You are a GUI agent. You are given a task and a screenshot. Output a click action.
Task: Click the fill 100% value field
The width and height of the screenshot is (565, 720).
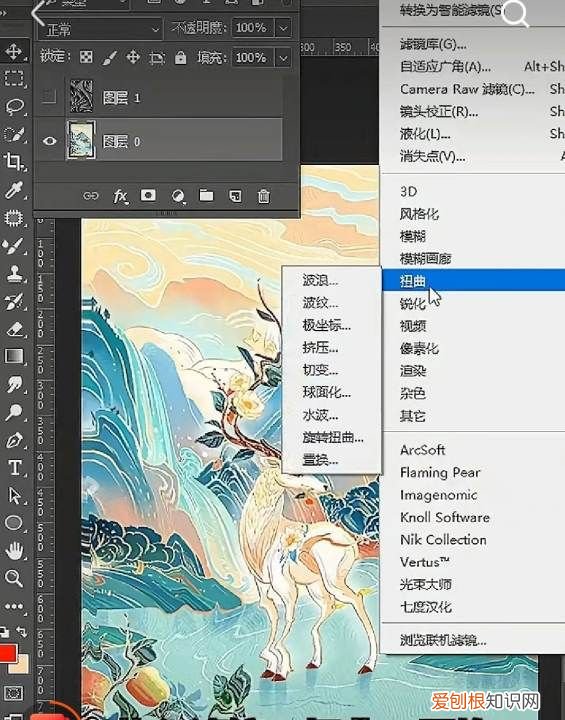pos(252,58)
